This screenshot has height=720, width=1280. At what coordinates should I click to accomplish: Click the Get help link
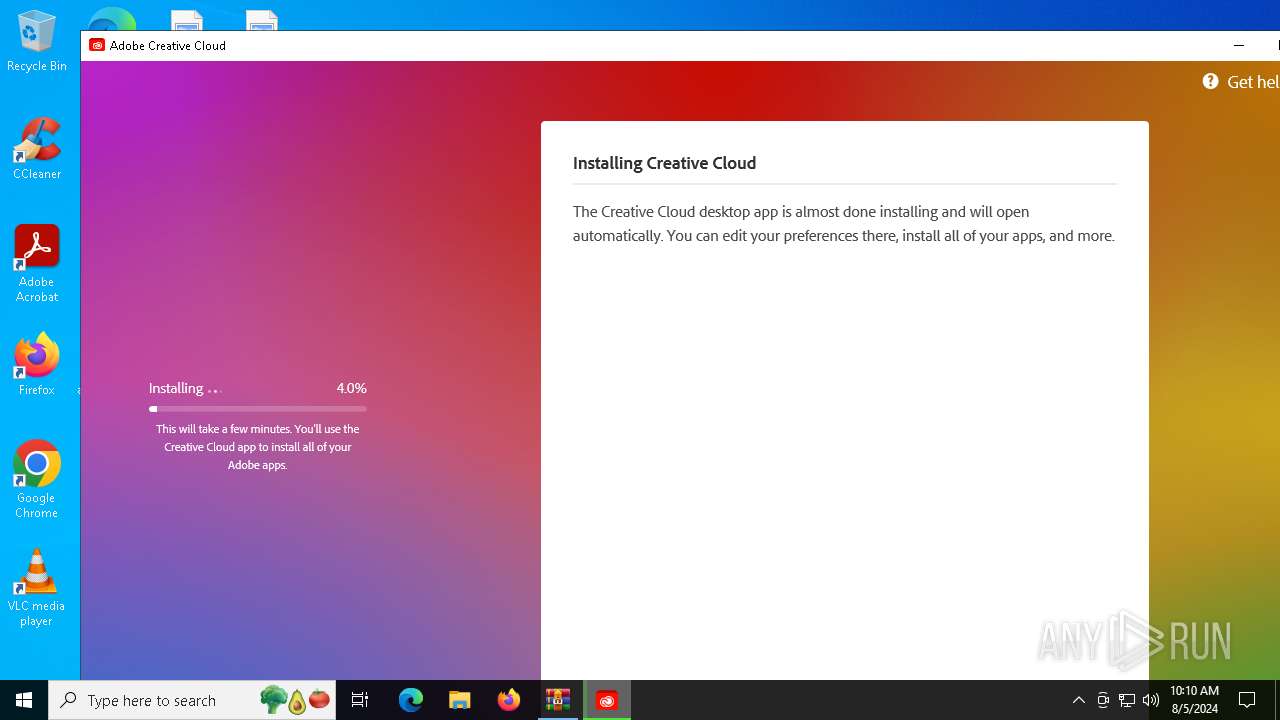pos(1253,82)
